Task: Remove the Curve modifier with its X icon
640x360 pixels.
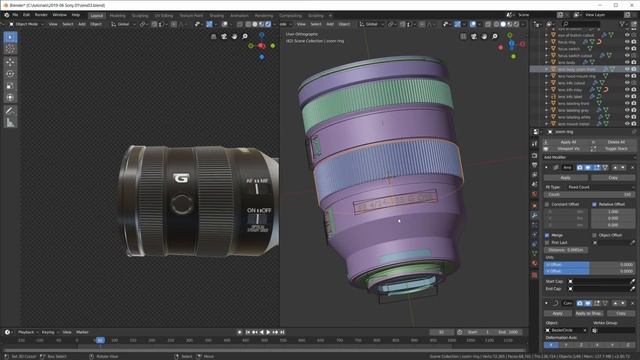Action: click(633, 303)
